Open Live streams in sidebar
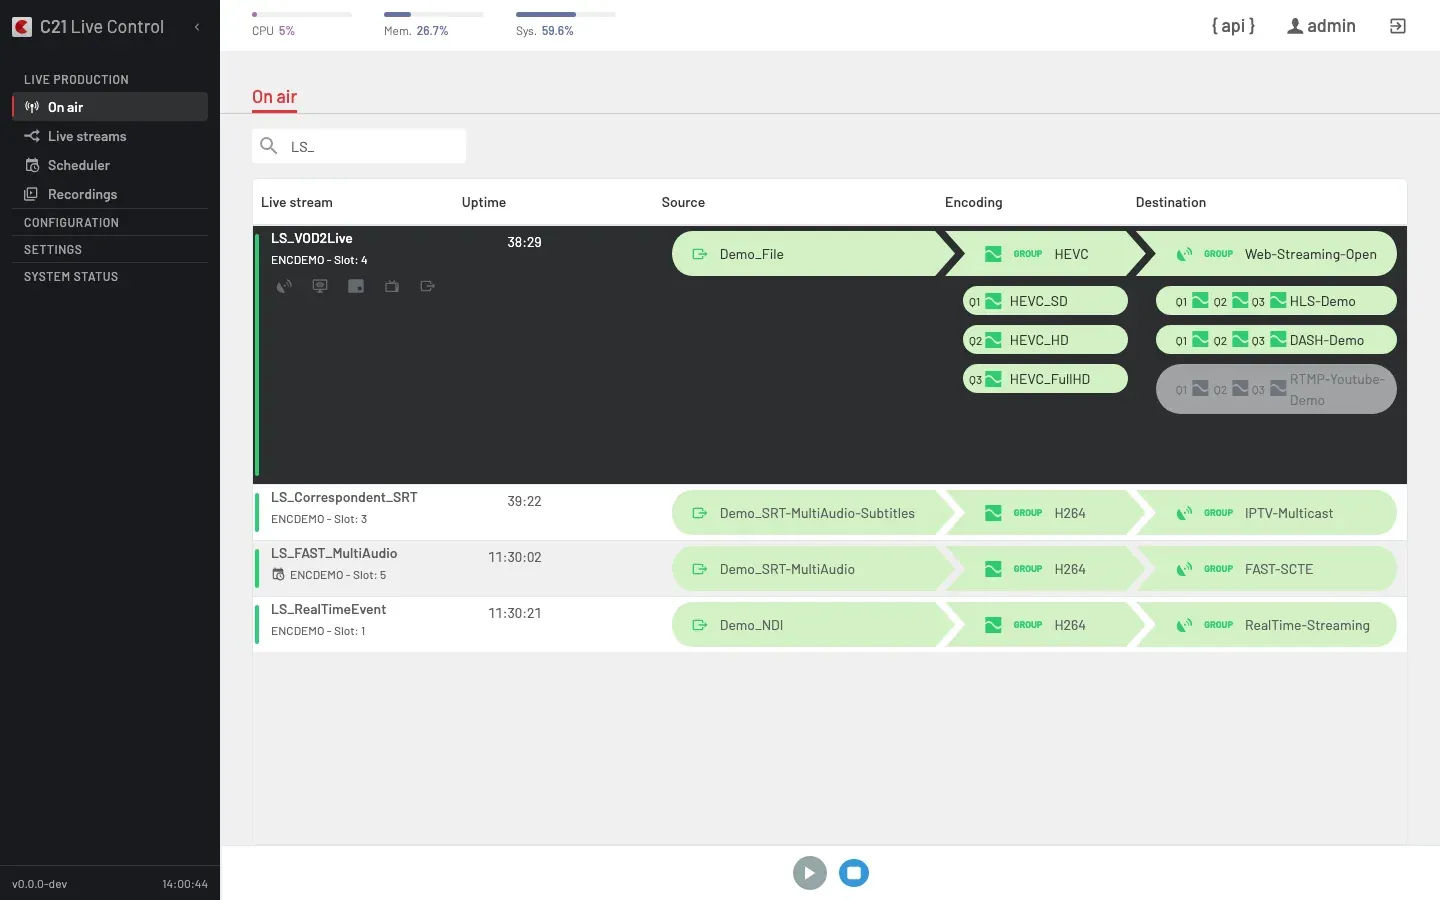Image resolution: width=1440 pixels, height=900 pixels. point(110,136)
